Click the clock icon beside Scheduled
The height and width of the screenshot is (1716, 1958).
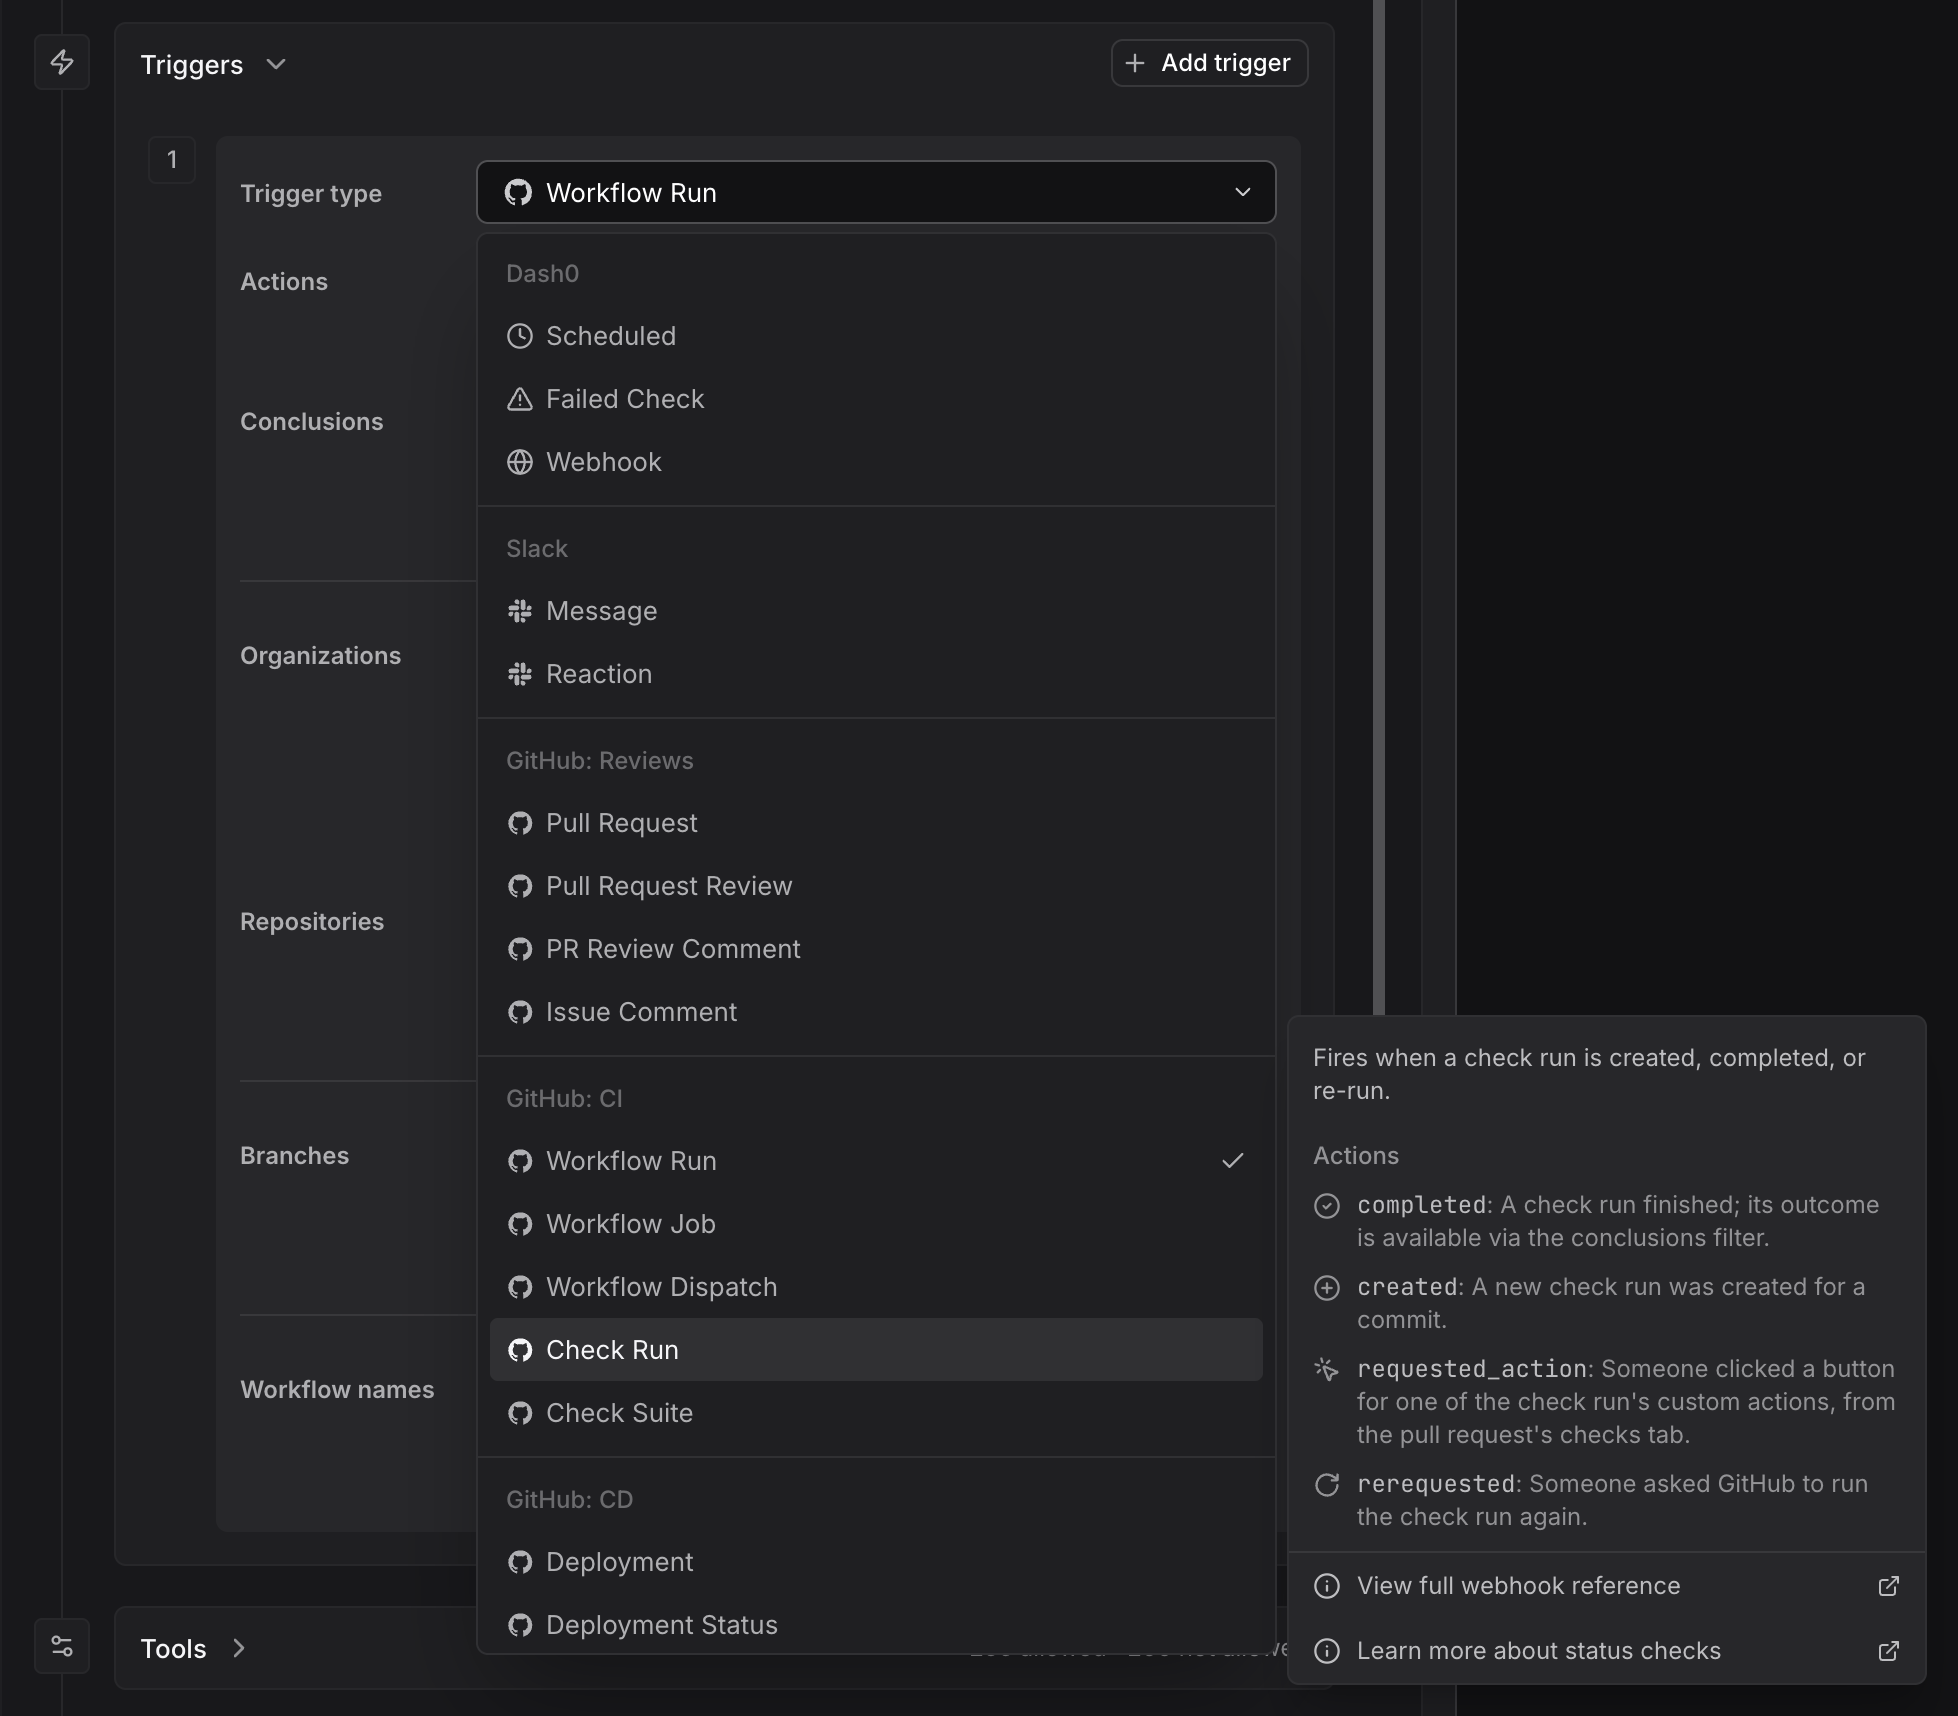520,336
